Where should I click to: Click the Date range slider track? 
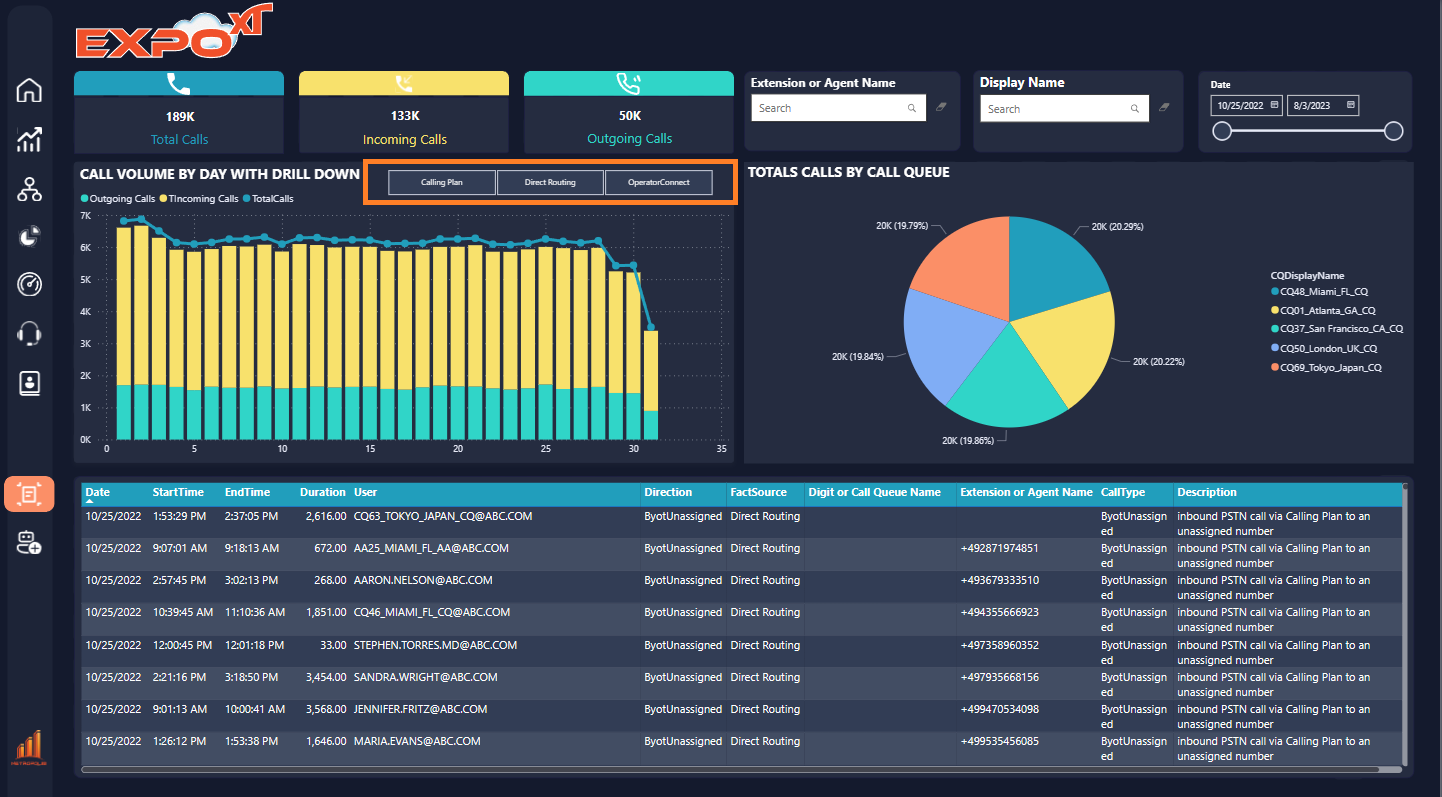(1307, 131)
